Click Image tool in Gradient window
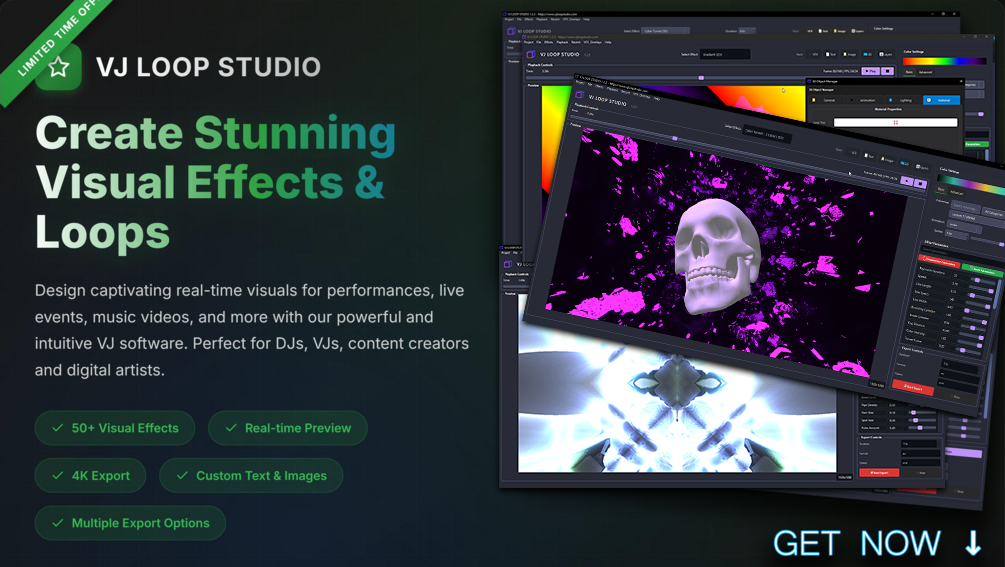 click(849, 54)
